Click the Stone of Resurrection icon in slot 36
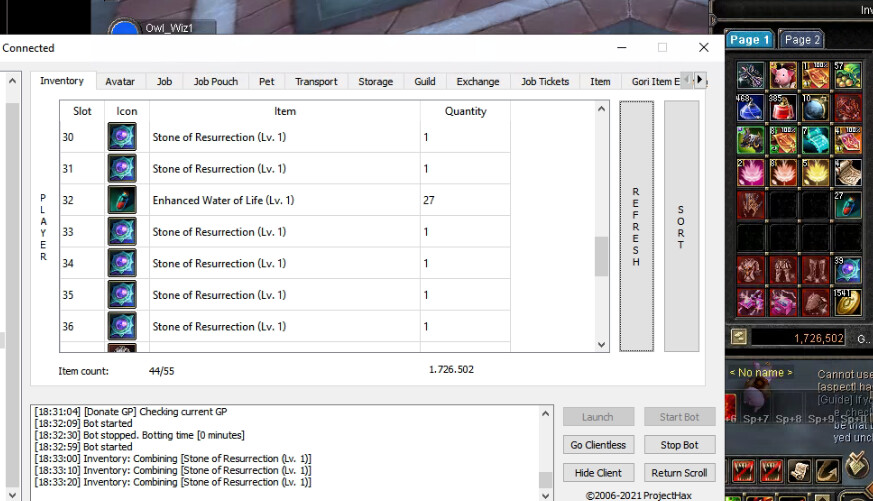This screenshot has width=873, height=501. pyautogui.click(x=122, y=327)
